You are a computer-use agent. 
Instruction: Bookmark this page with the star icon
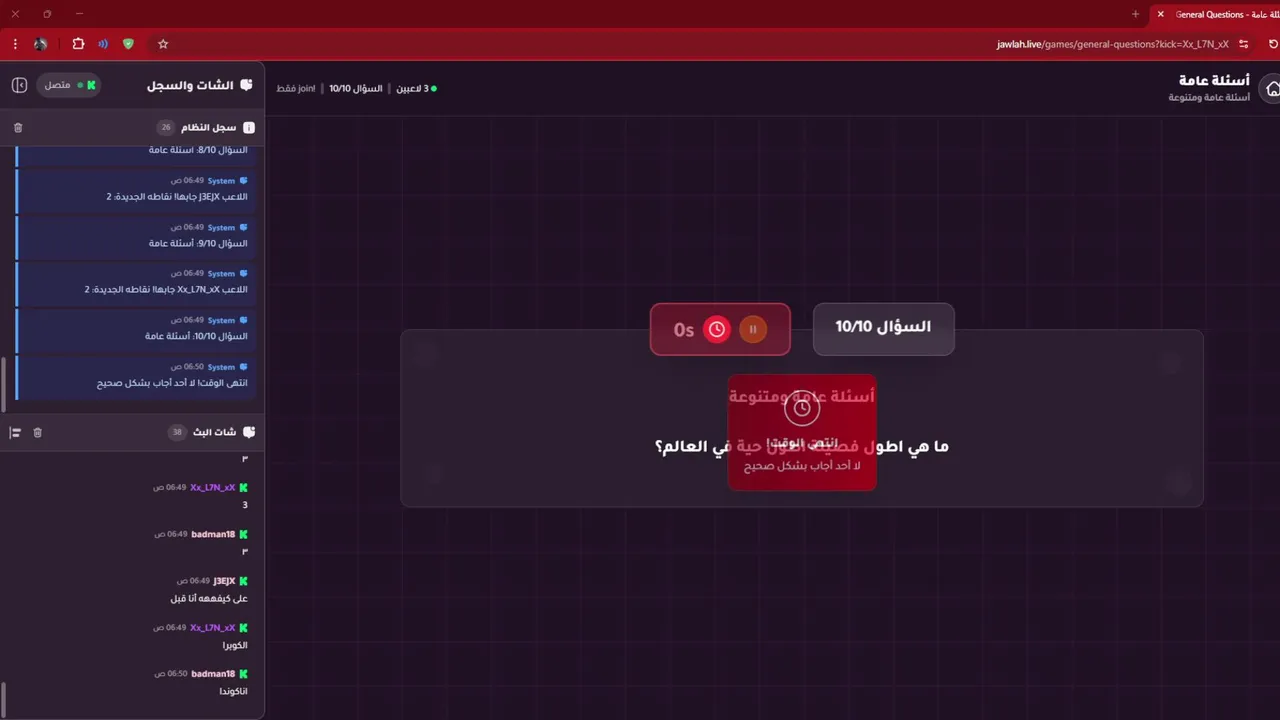[x=163, y=44]
